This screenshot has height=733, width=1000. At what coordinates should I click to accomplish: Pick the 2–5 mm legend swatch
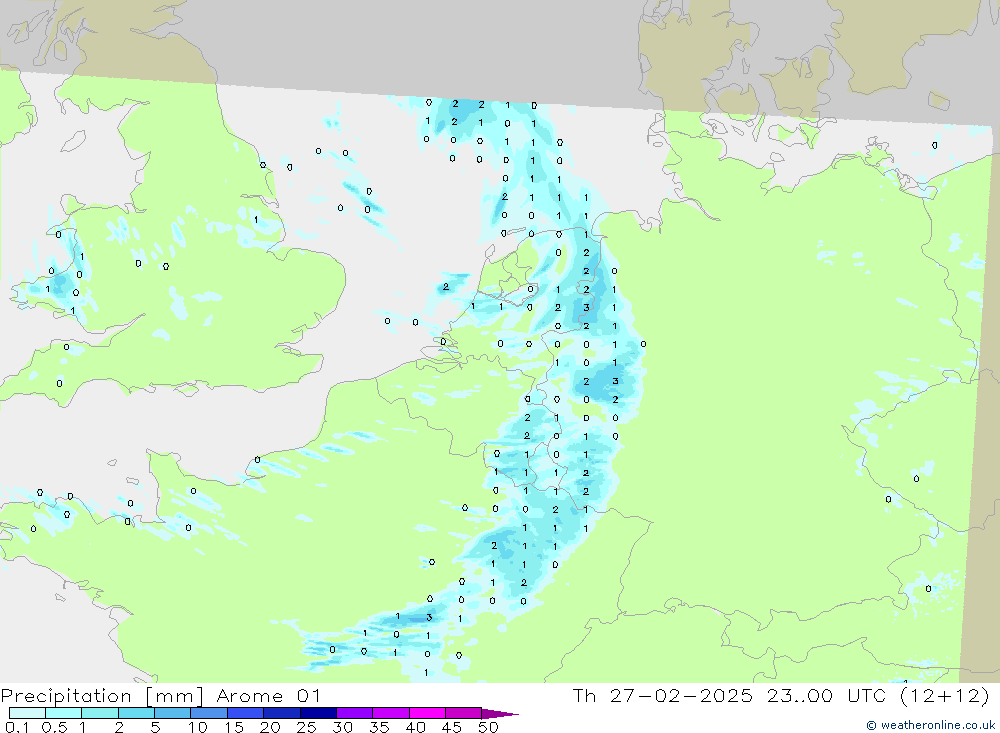[136, 713]
